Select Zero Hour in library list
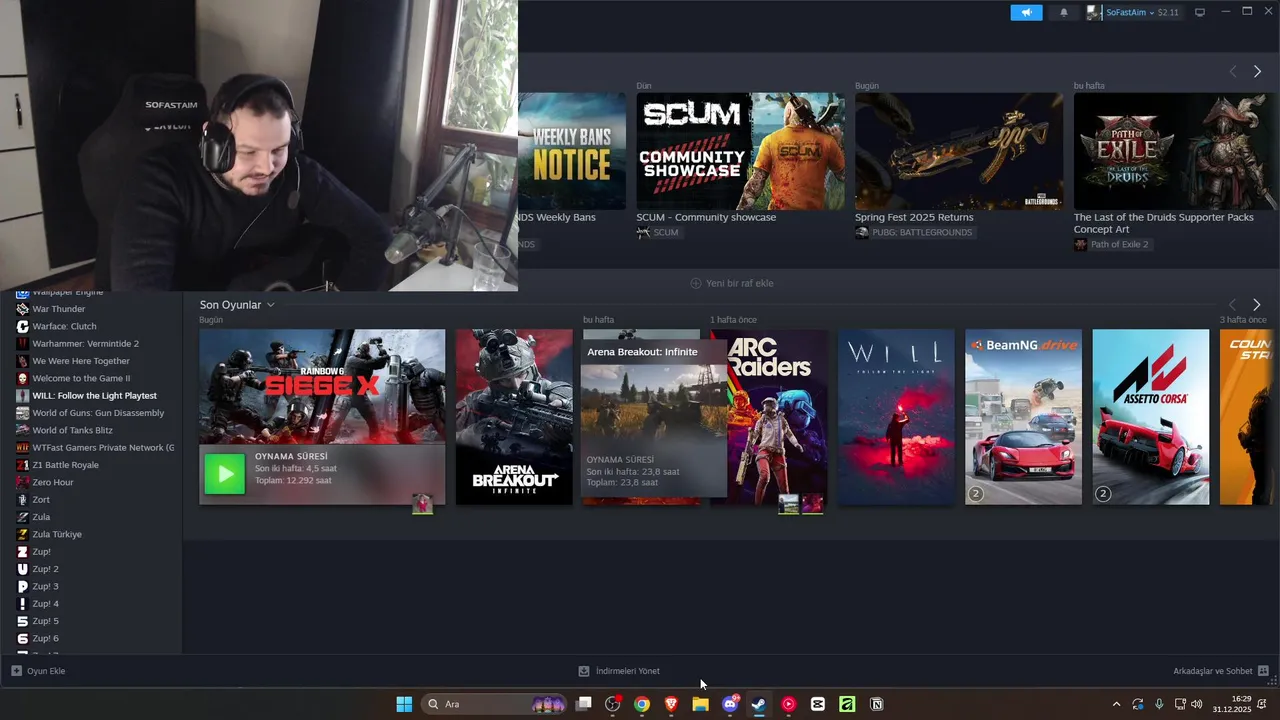The image size is (1280, 720). point(52,482)
